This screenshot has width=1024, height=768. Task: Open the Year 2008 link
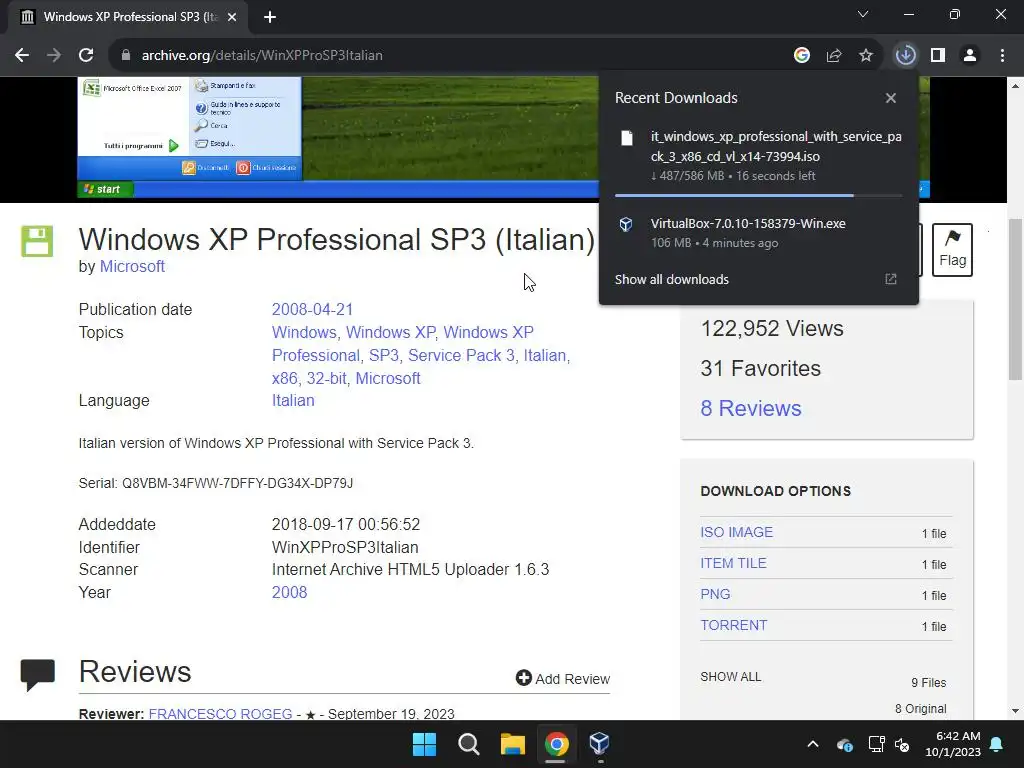coord(289,592)
